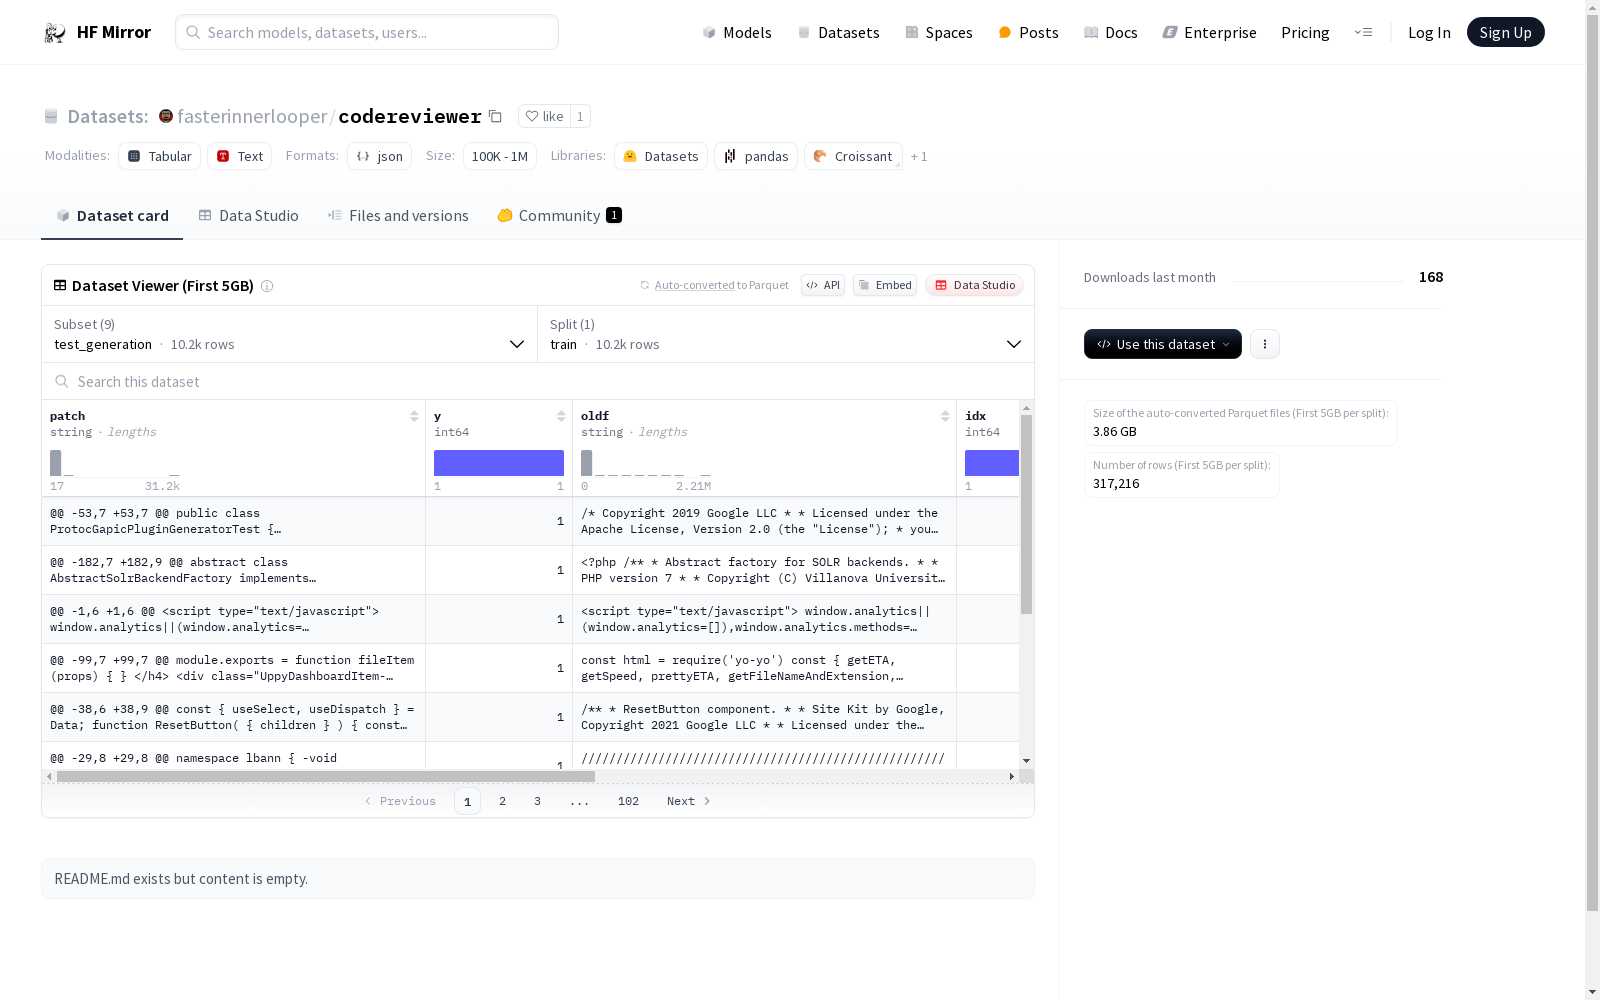
Task: Select the Croissant library badge
Action: (x=853, y=156)
